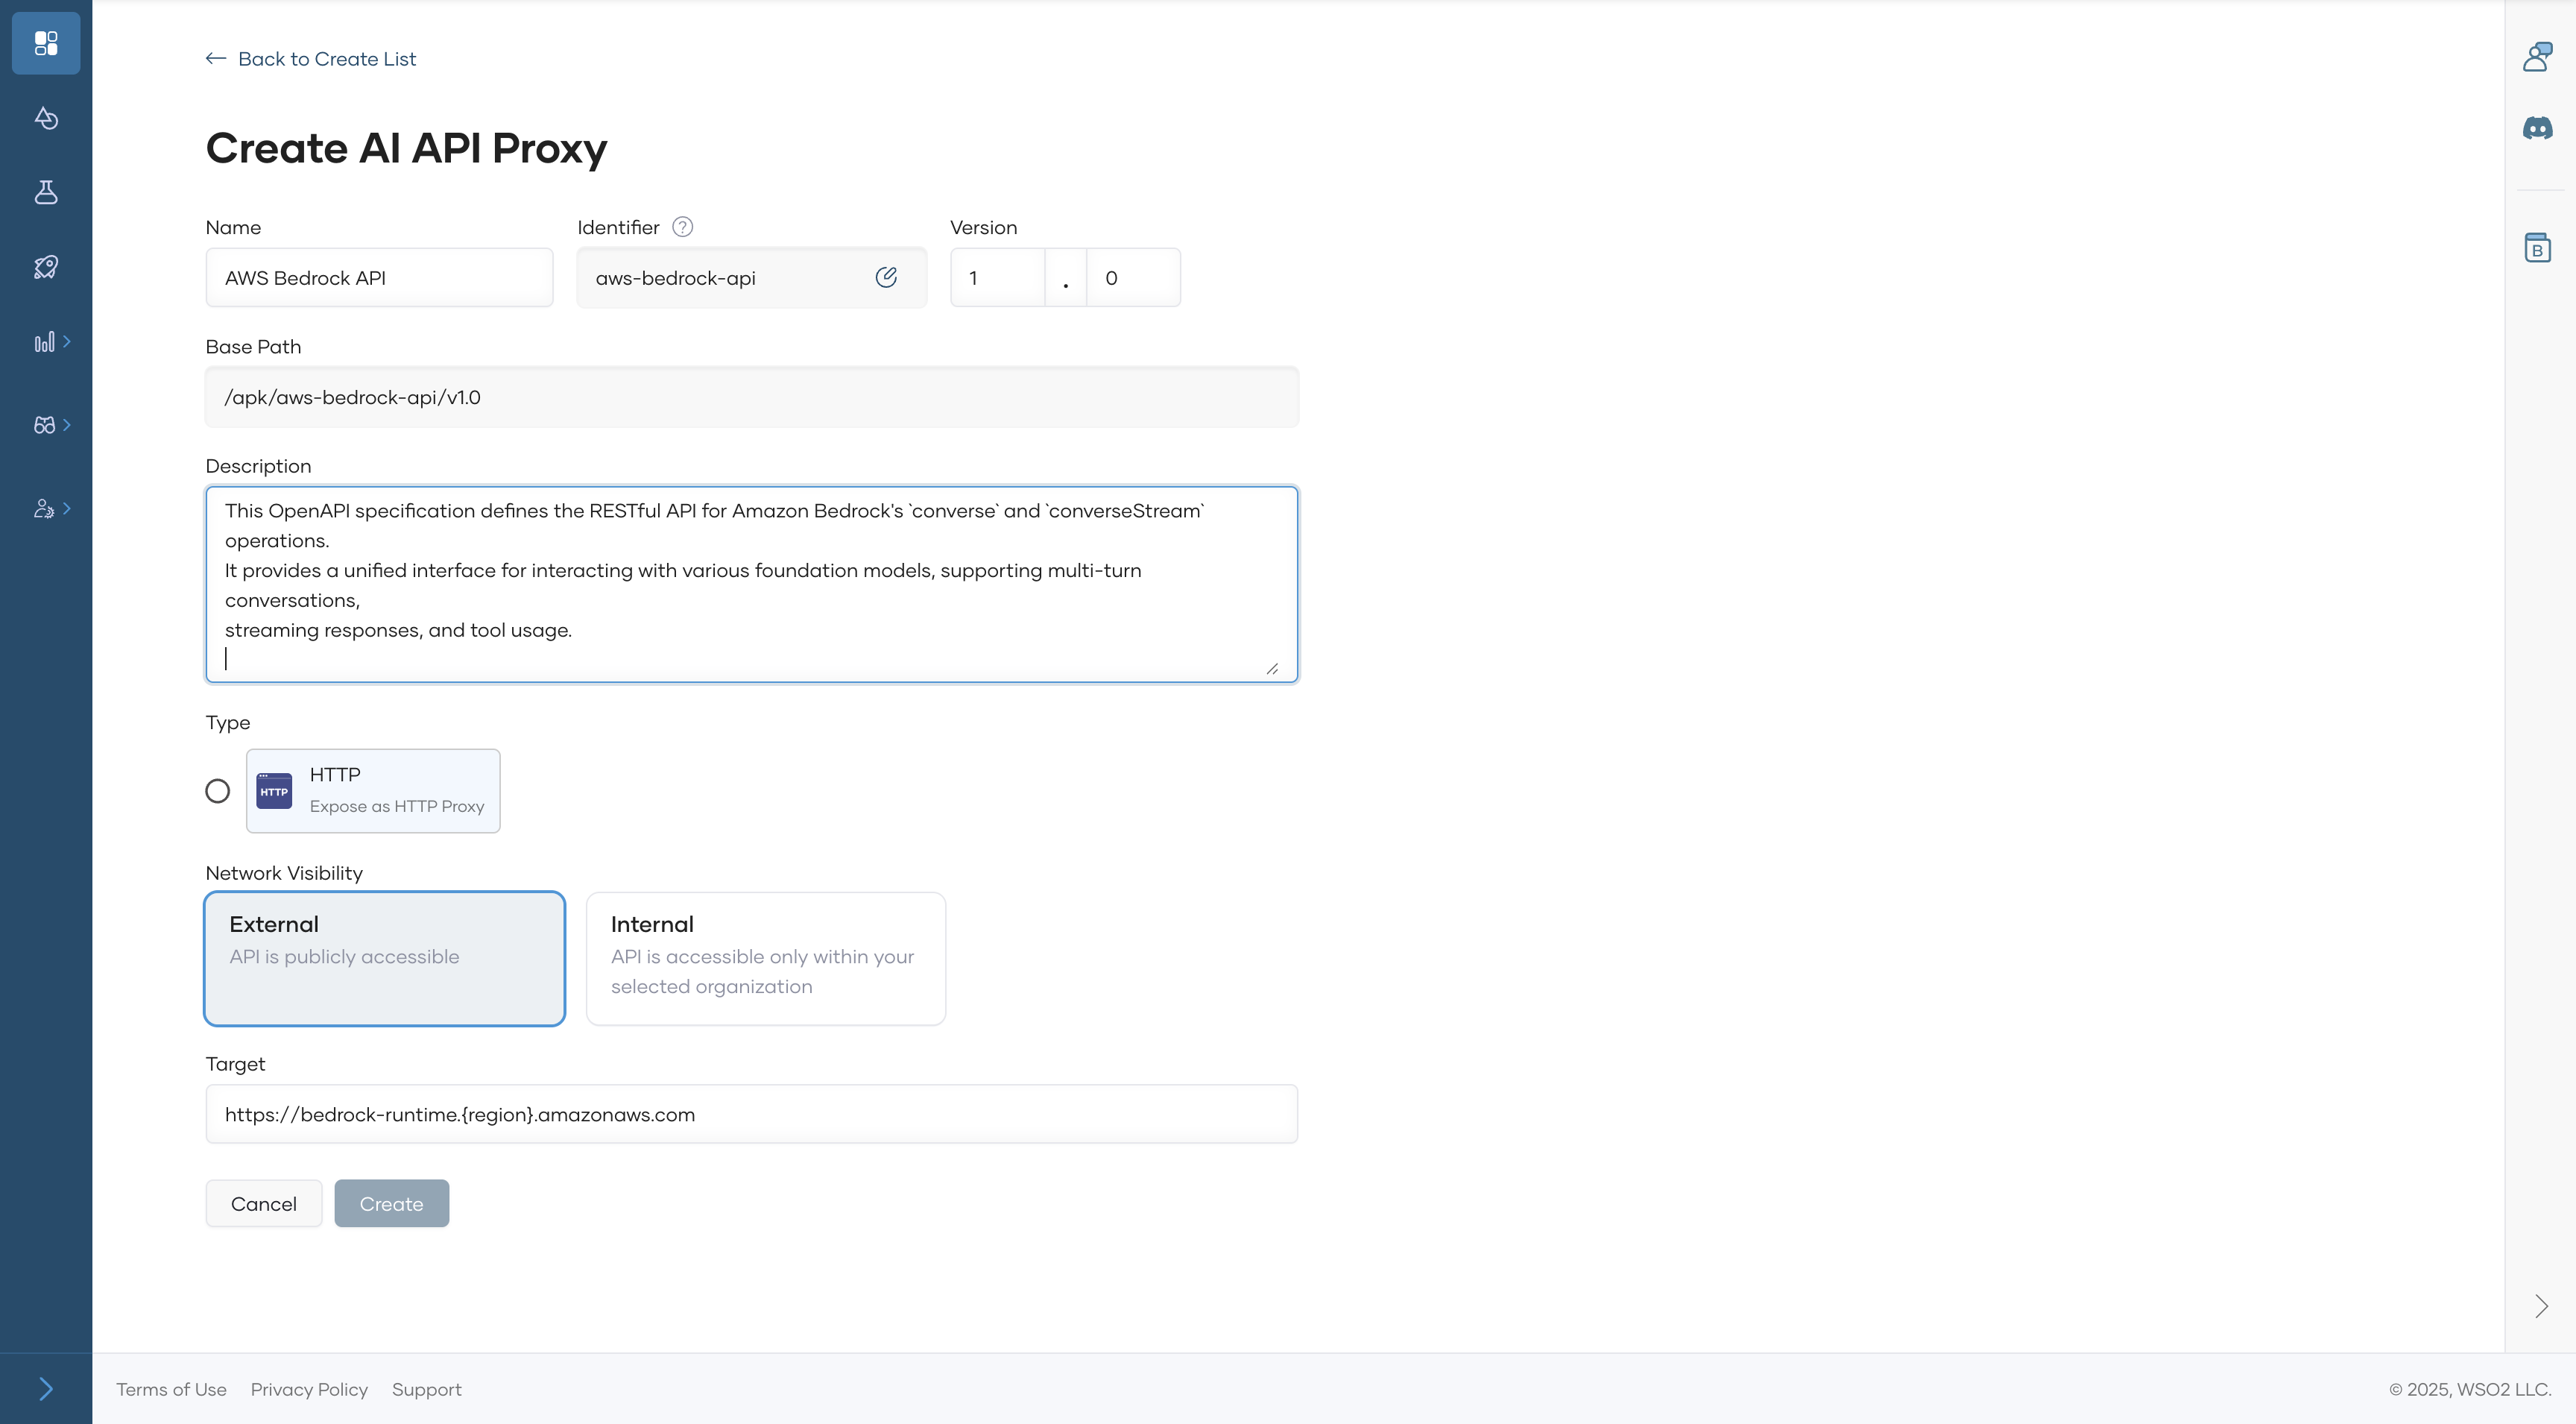2576x1424 pixels.
Task: Expand the left sidebar with bottom chevron
Action: (46, 1388)
